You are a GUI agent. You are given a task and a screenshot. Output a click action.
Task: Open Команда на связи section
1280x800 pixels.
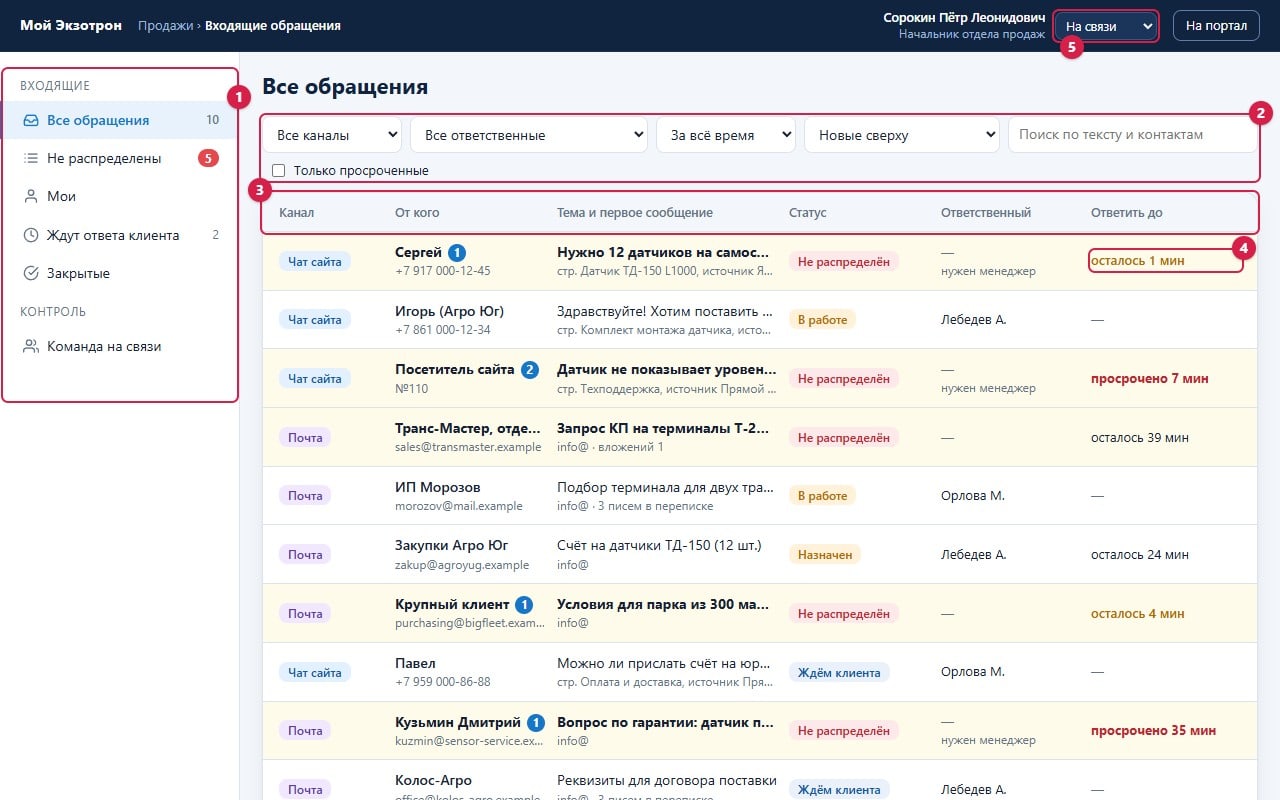[x=120, y=347]
